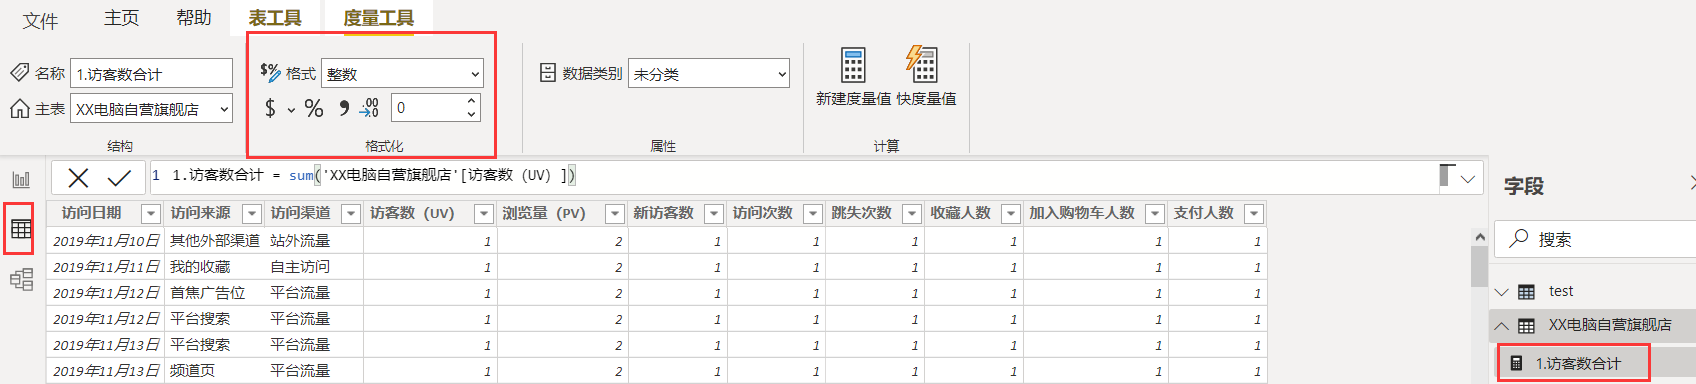Click the search magnifier icon
This screenshot has height=384, width=1696.
coord(1519,238)
